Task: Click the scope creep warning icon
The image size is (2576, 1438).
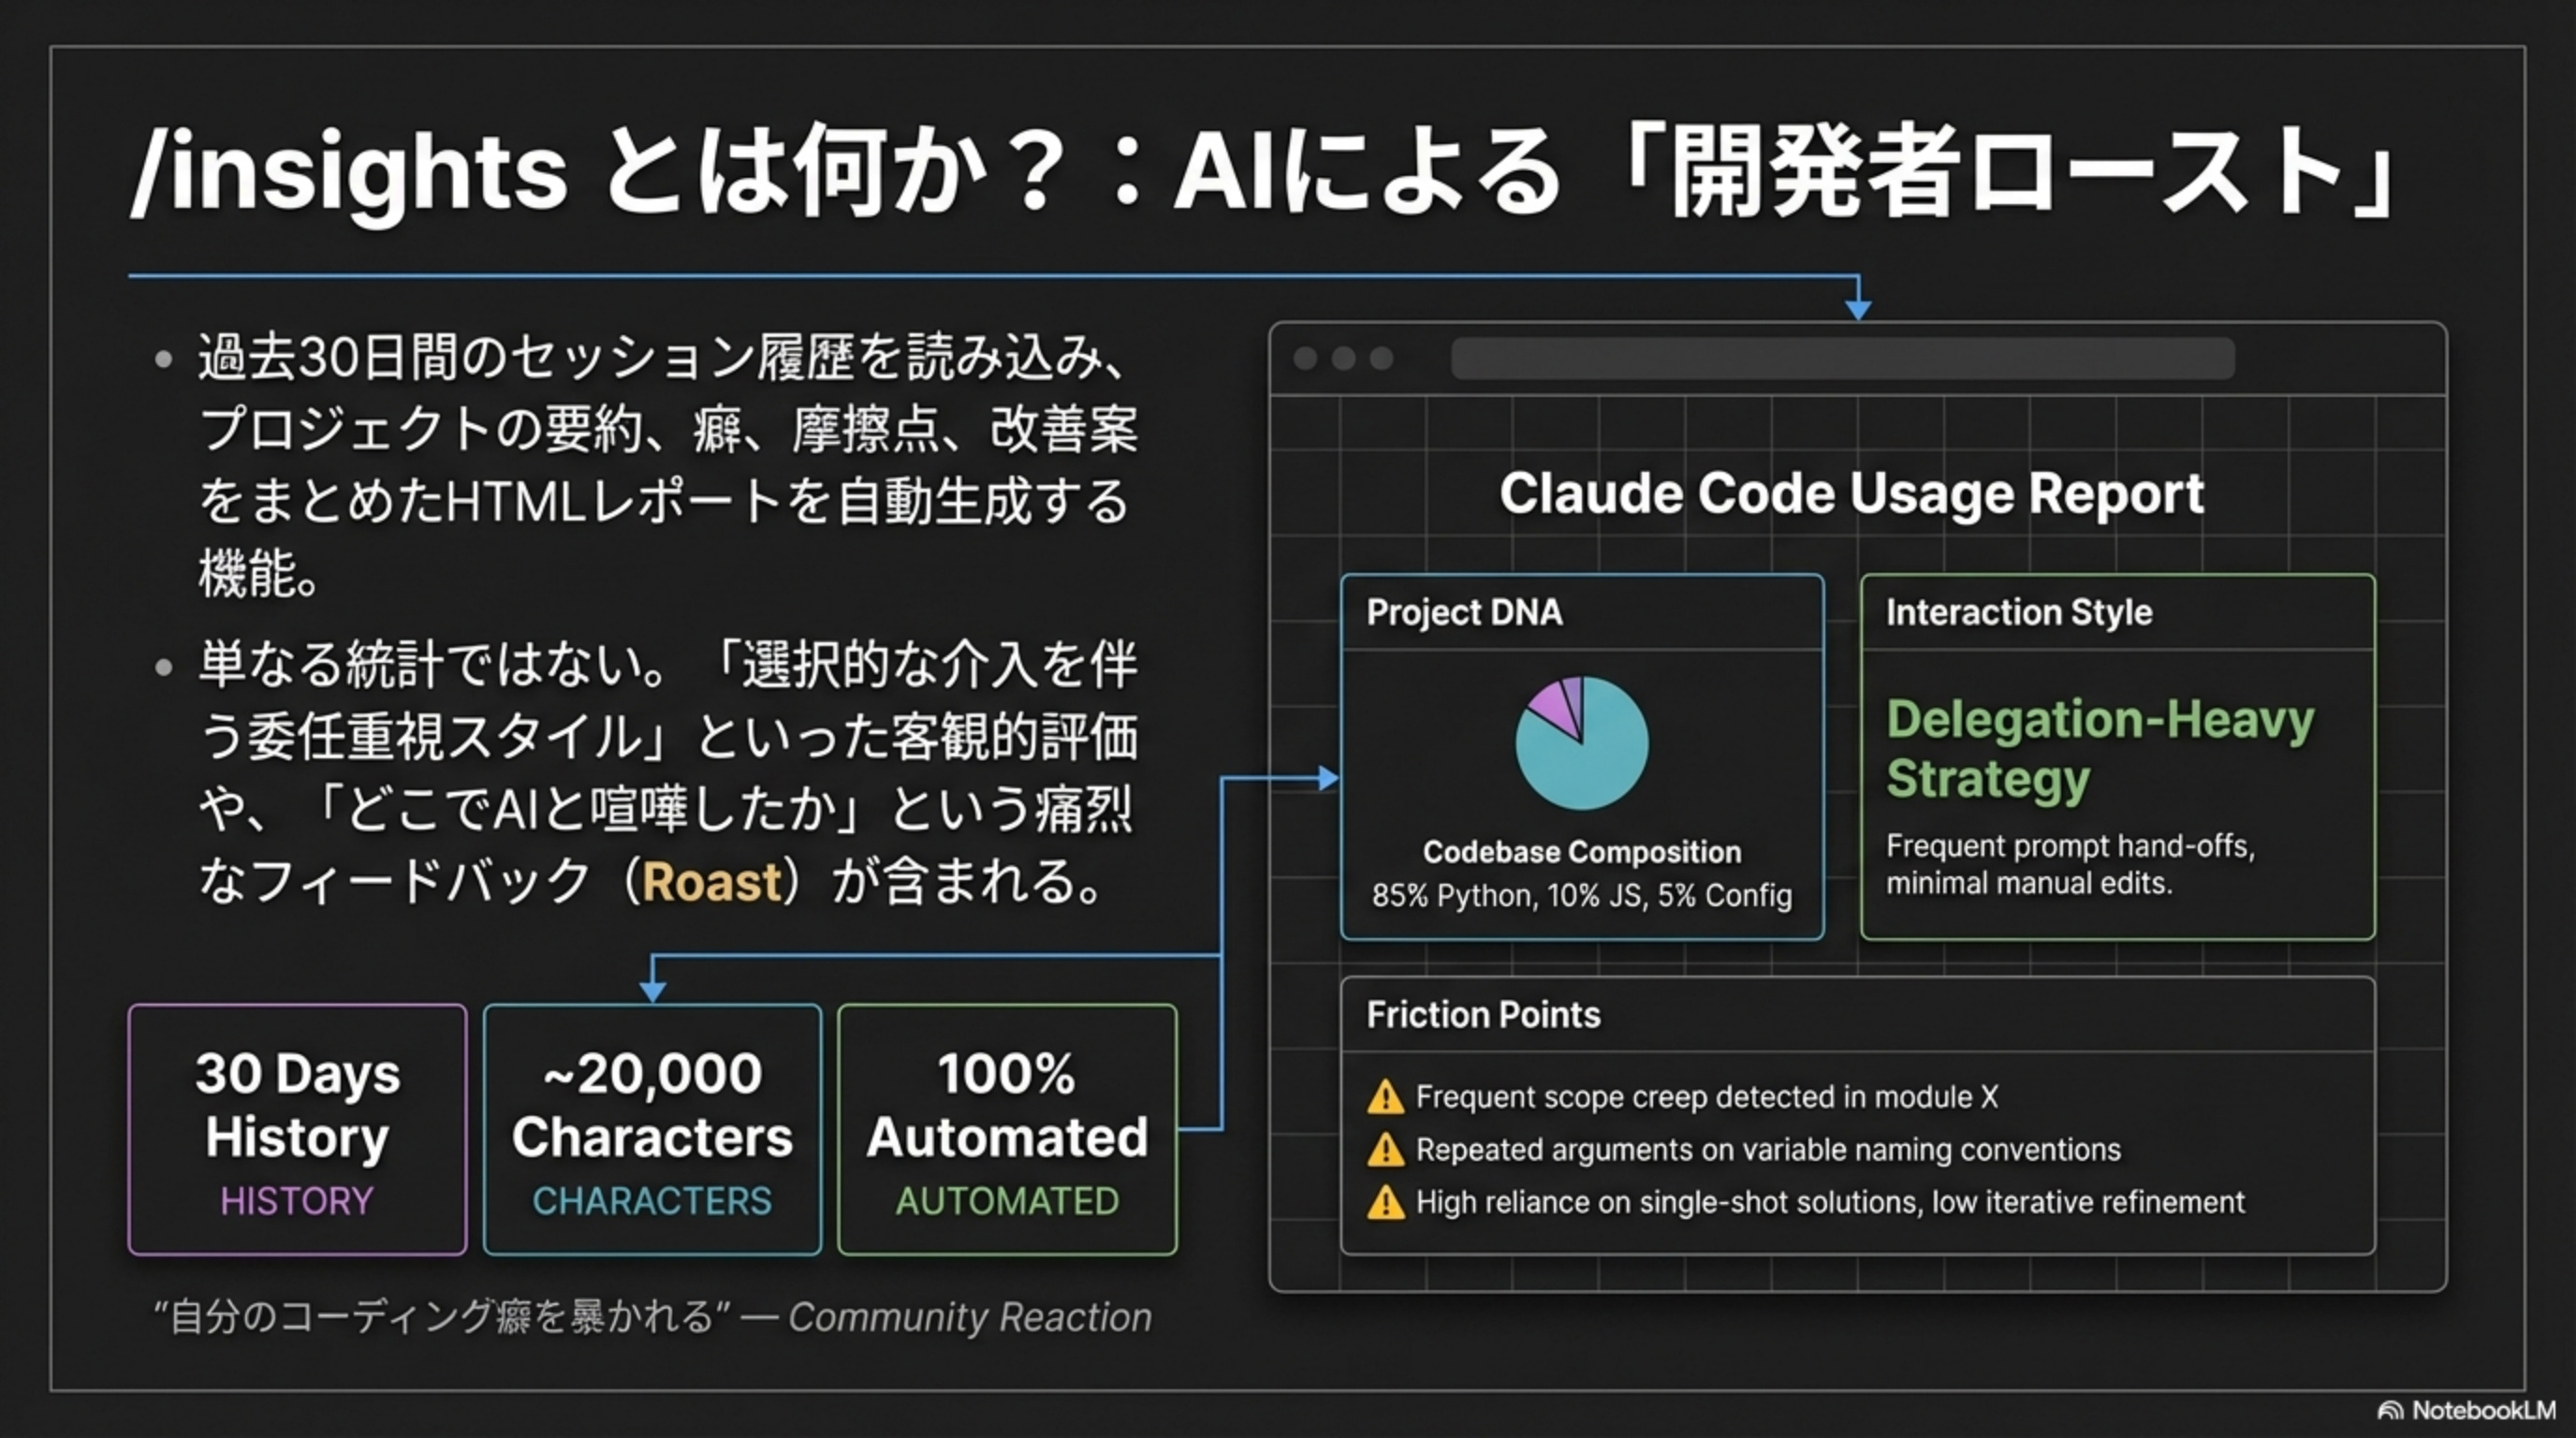Action: 1385,1097
